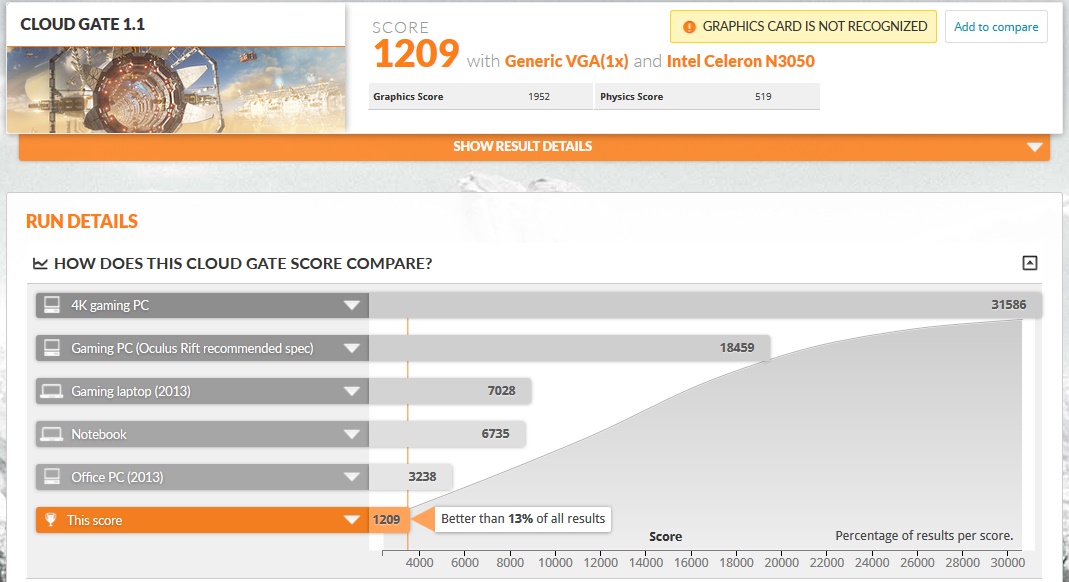Click the trophy icon on This score

click(x=50, y=519)
